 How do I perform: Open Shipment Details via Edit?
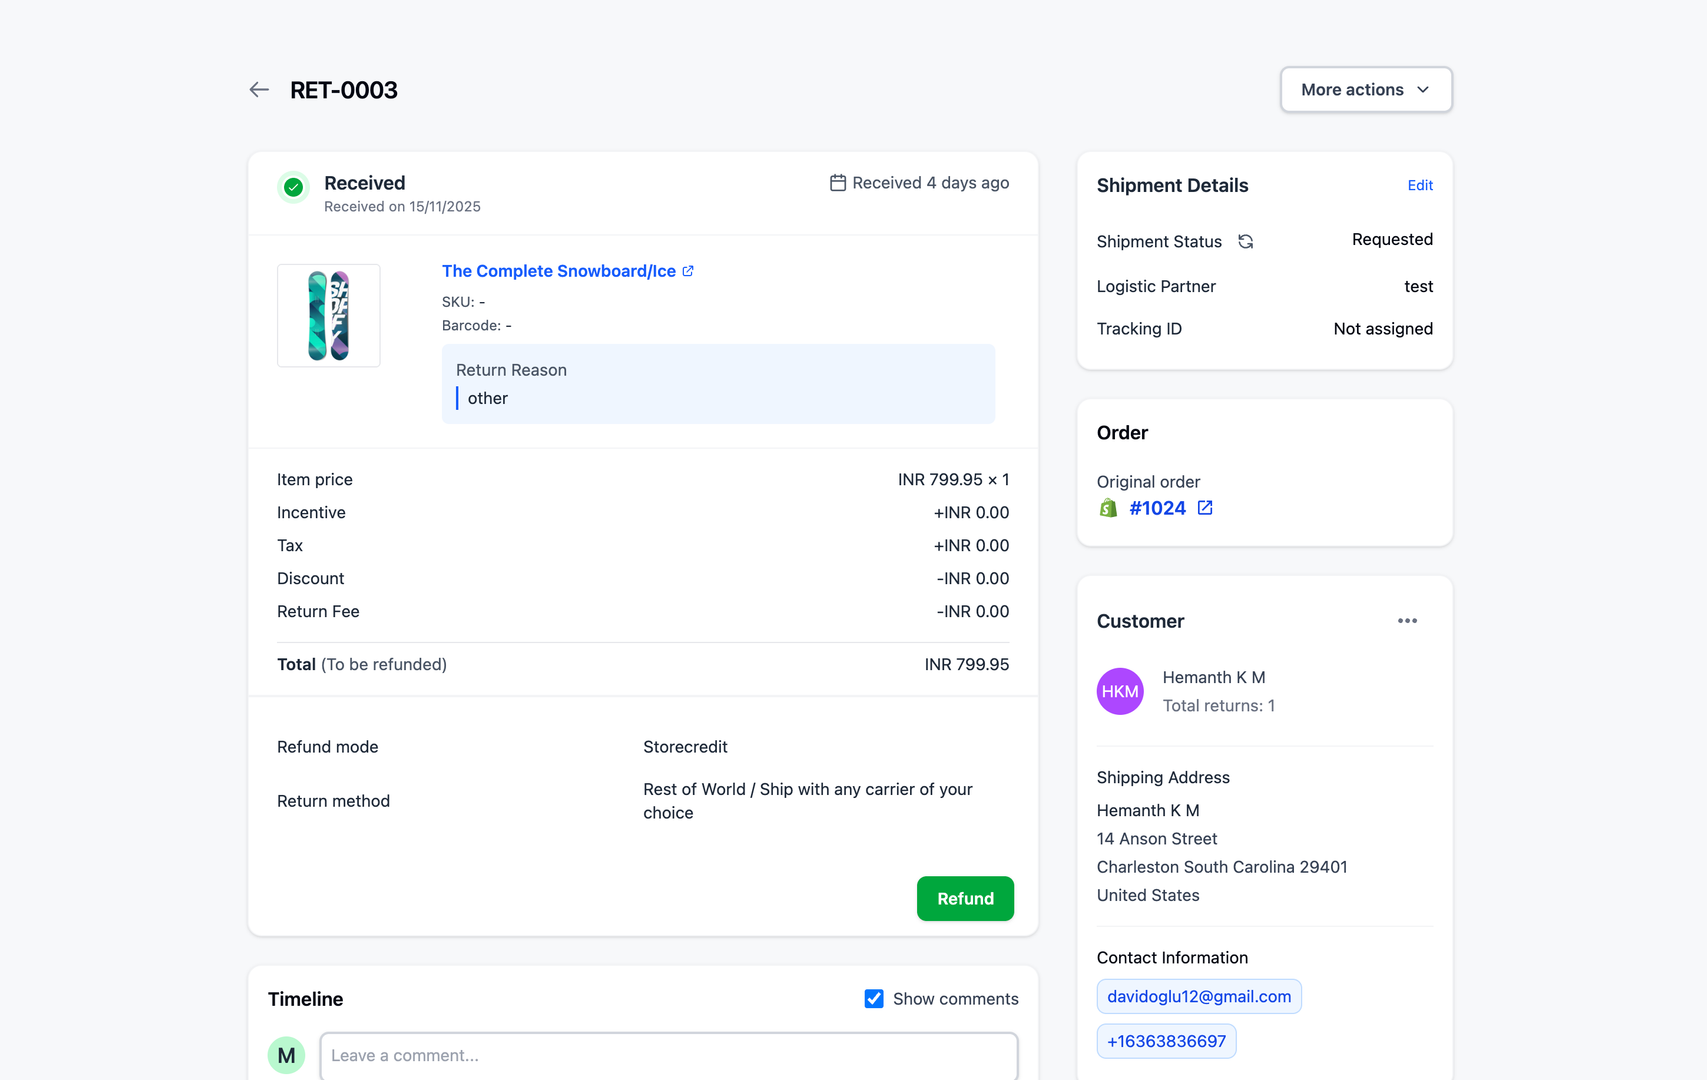1419,185
